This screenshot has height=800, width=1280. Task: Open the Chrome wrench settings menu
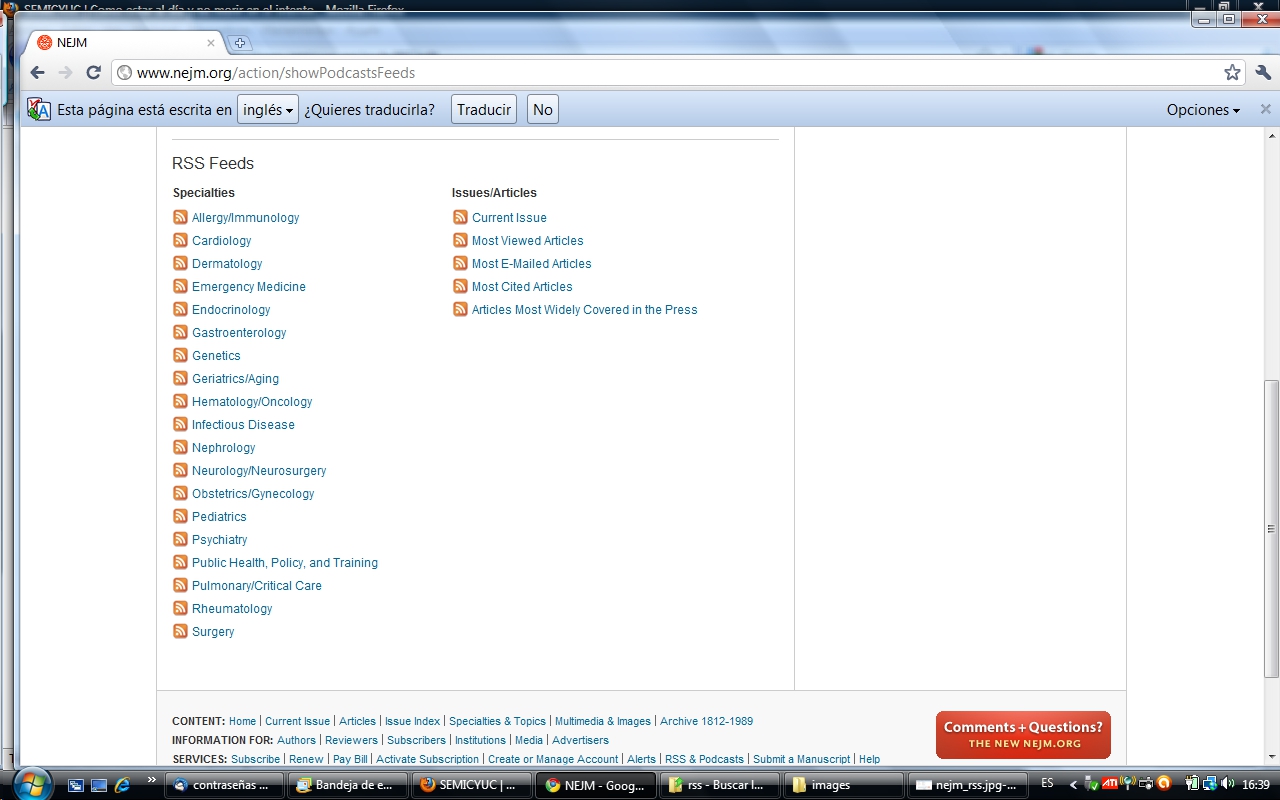tap(1263, 72)
